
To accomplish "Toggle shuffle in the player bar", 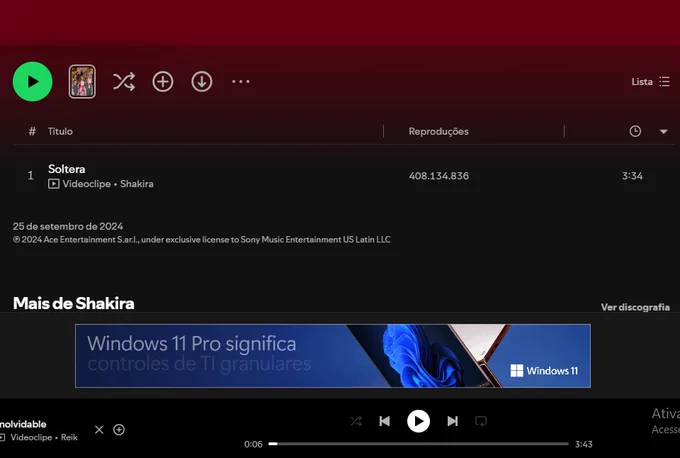I will coord(356,421).
